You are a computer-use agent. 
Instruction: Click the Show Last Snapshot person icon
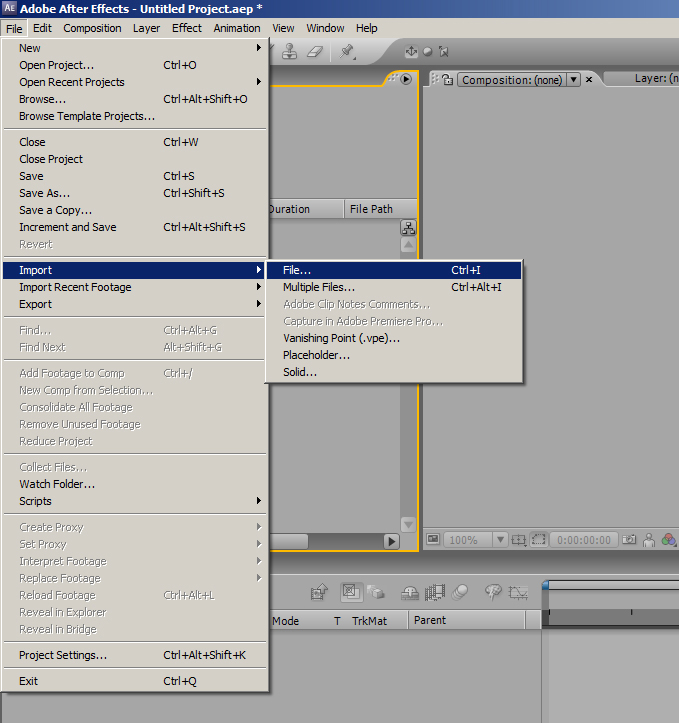[649, 539]
